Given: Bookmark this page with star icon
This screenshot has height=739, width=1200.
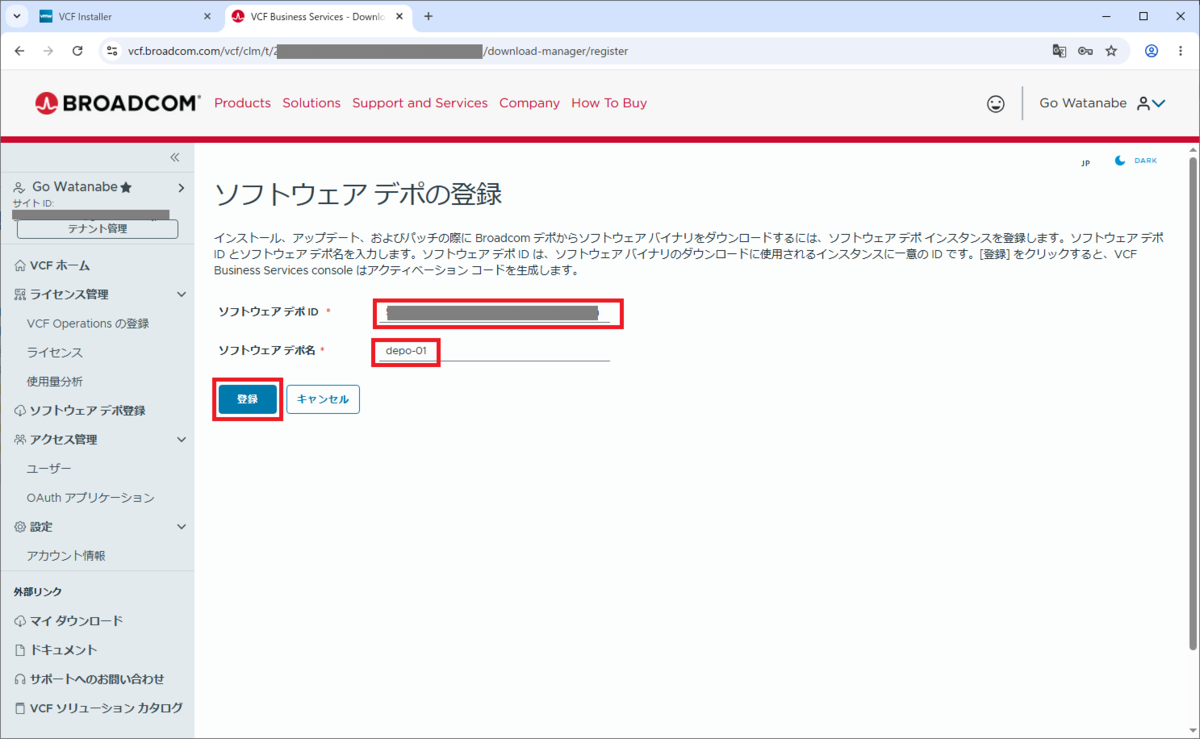Looking at the screenshot, I should coord(1111,51).
